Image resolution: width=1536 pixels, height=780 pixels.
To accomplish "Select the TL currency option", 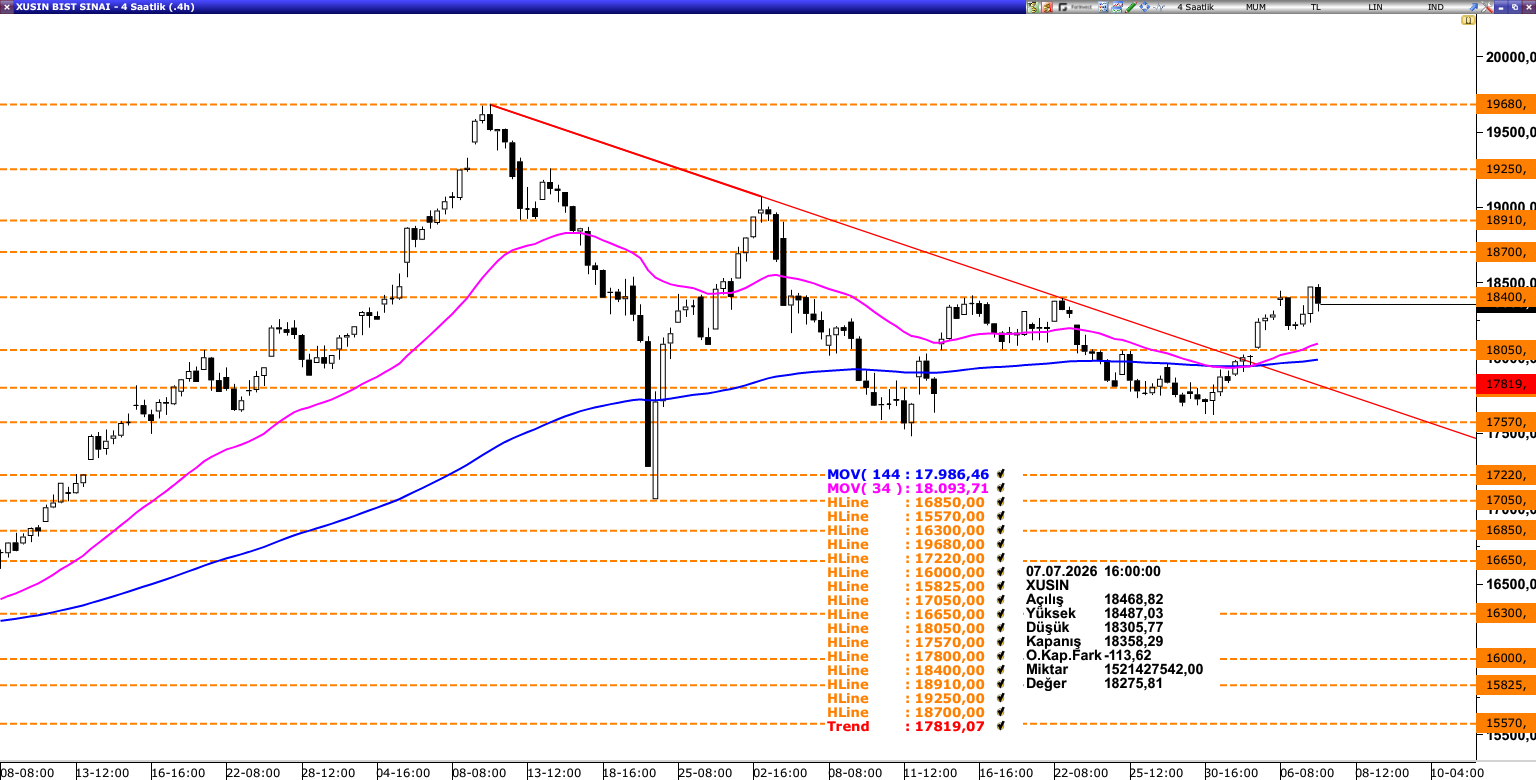I will point(1316,7).
